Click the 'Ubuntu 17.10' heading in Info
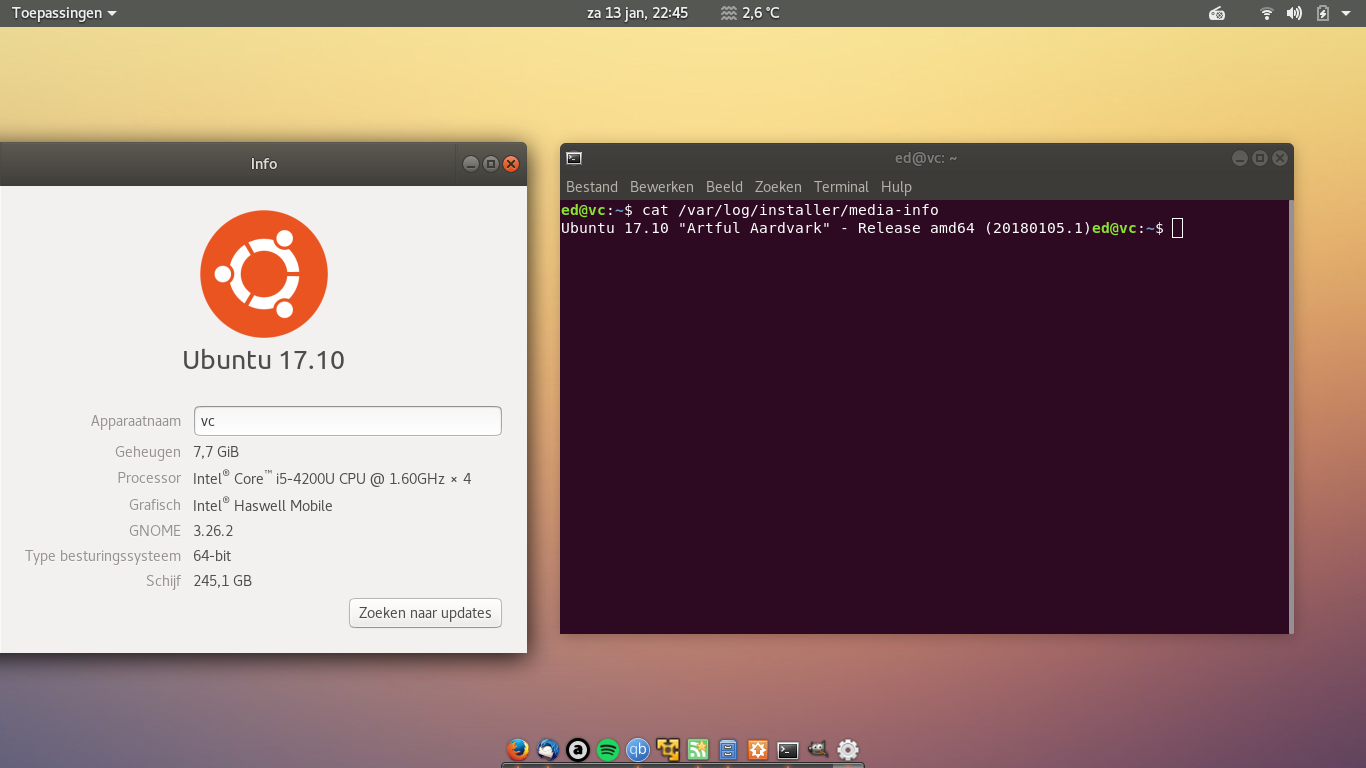1366x768 pixels. click(264, 360)
